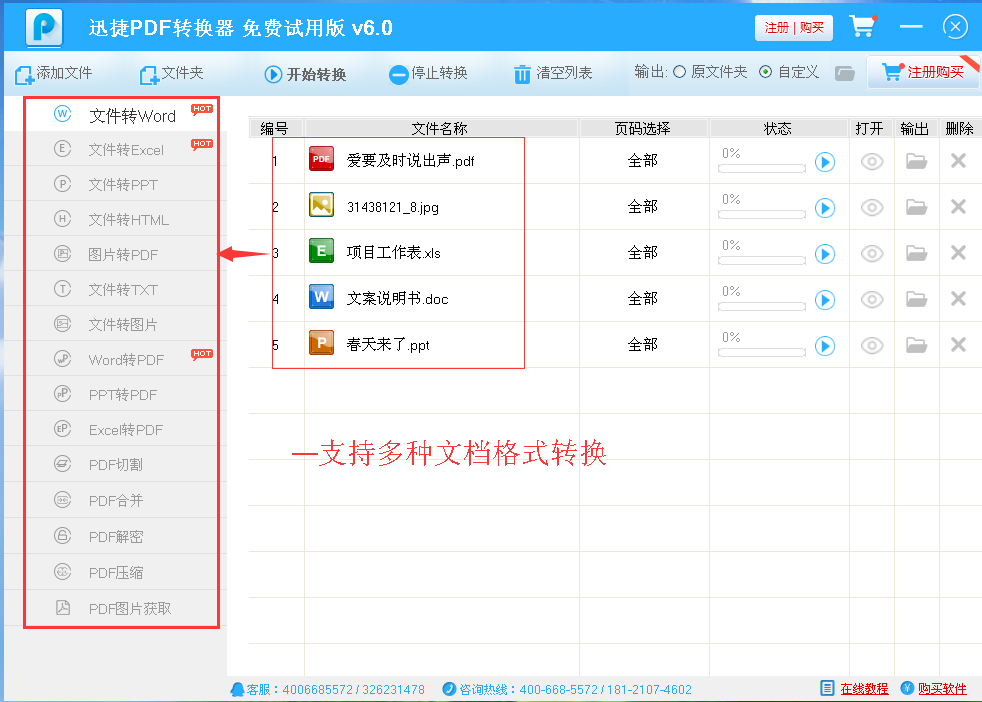Delete 春天来了.ppt from list
This screenshot has width=982, height=702.
958,344
